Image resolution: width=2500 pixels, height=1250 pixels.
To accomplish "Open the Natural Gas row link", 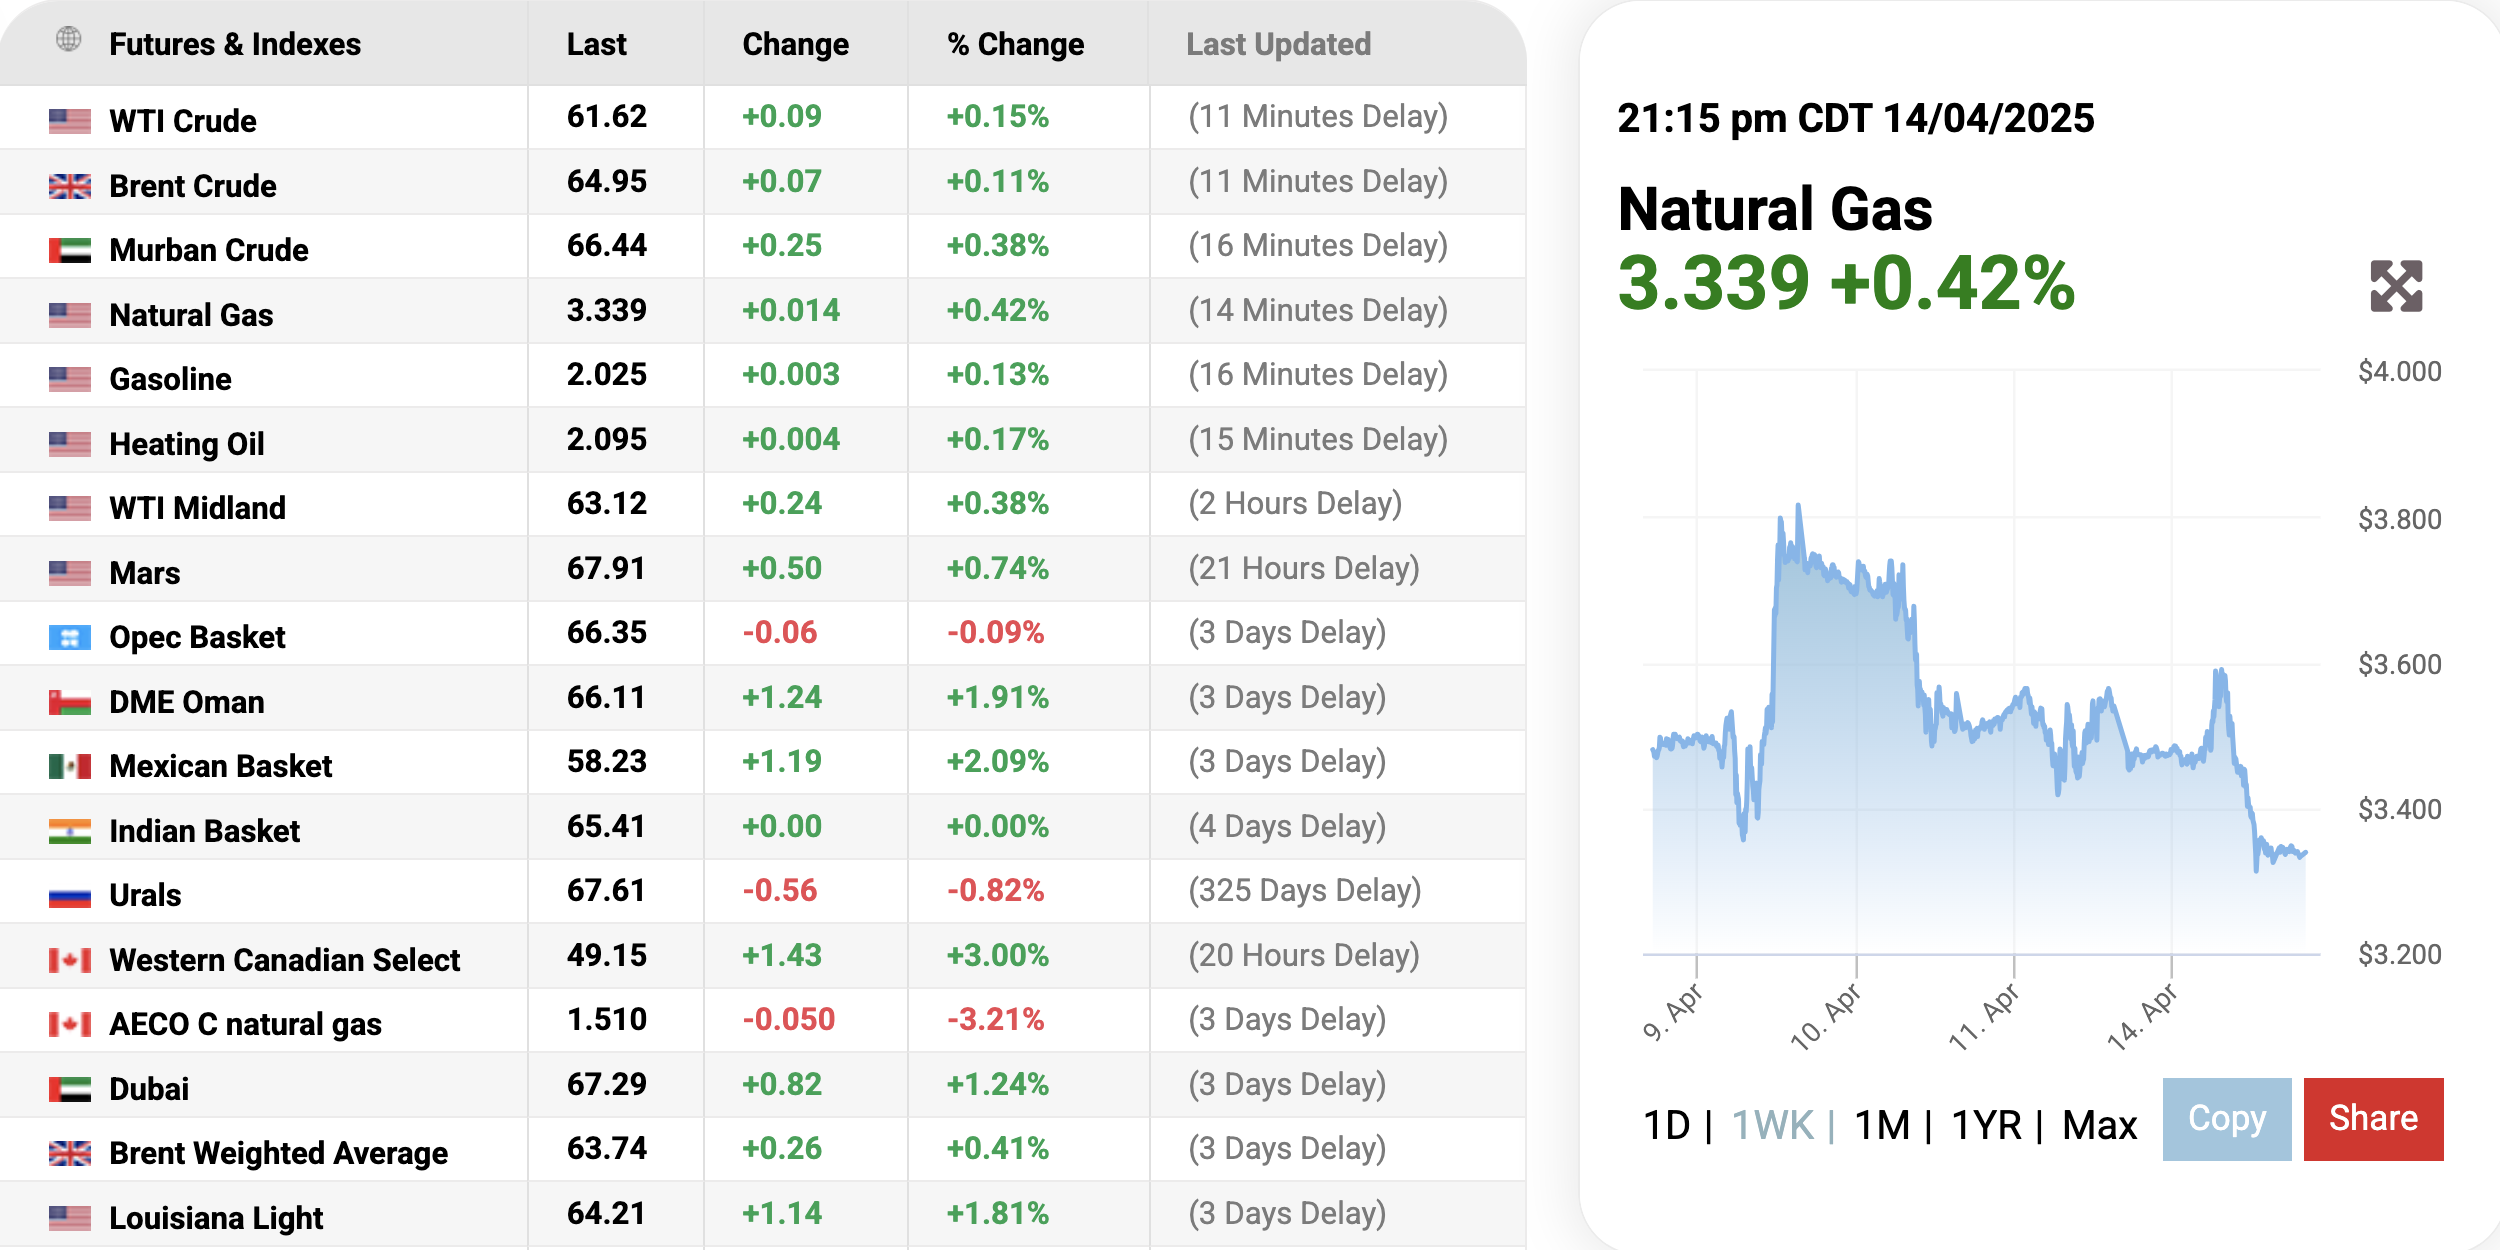I will (x=191, y=315).
